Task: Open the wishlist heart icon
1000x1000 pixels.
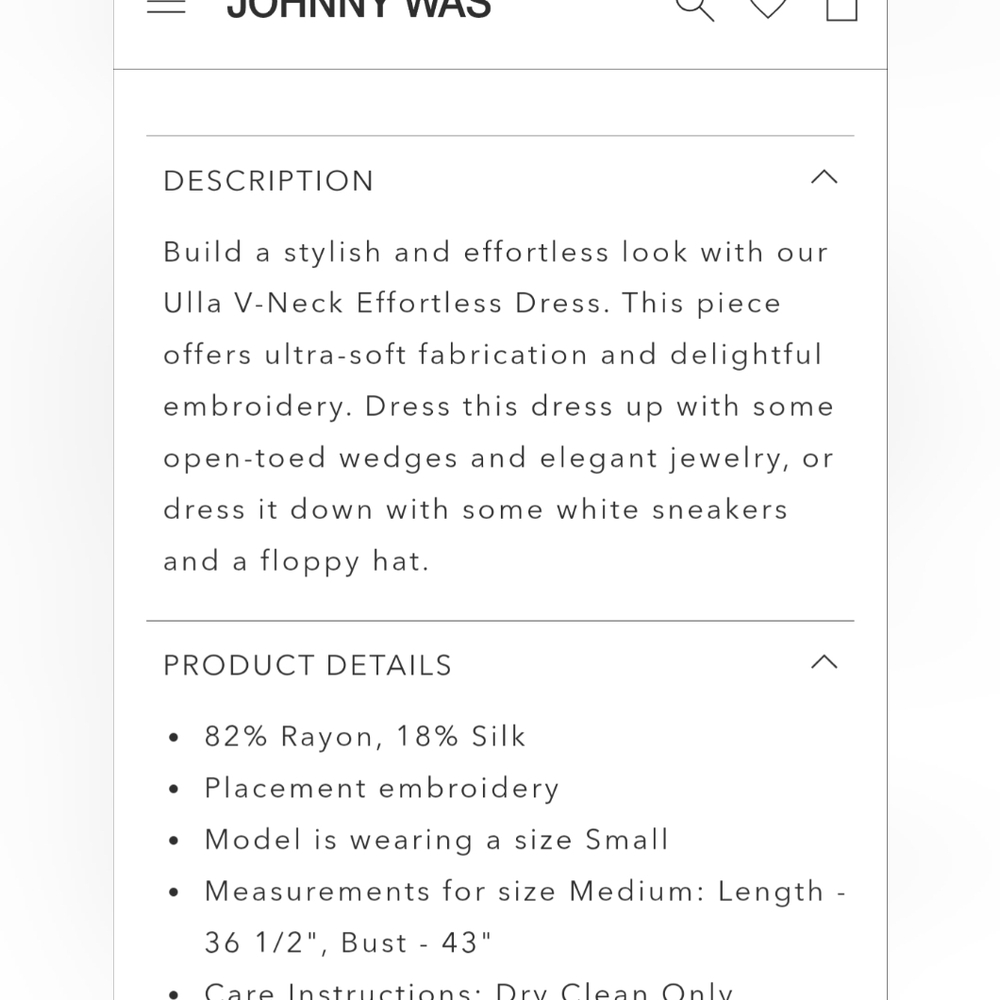Action: 768,8
